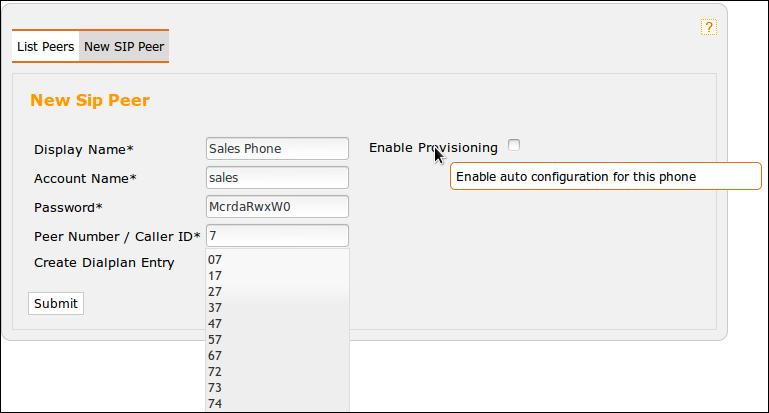The width and height of the screenshot is (769, 413).
Task: Open the New SIP Peer tab
Action: (x=124, y=46)
